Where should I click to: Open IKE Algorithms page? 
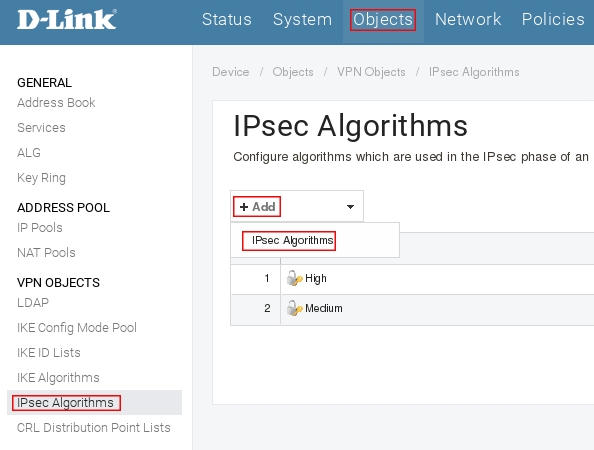coord(58,377)
